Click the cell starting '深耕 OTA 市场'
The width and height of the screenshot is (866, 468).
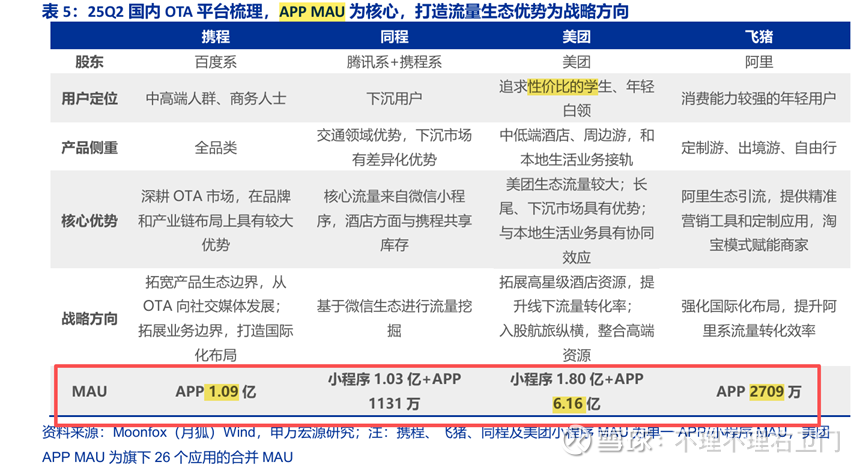[215, 220]
